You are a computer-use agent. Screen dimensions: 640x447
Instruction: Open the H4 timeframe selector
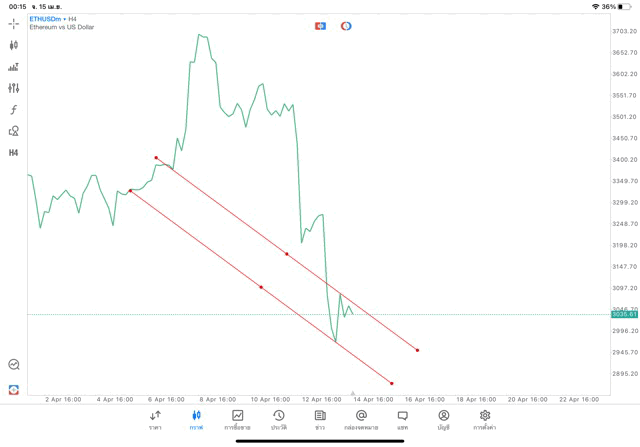click(14, 153)
